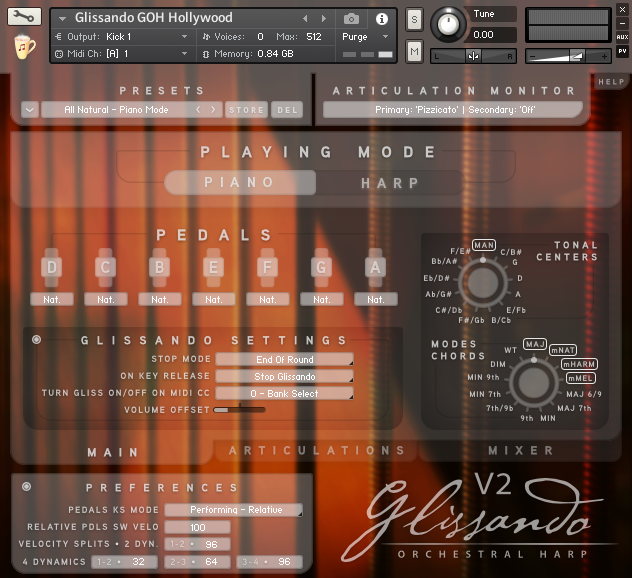Screen dimensions: 632x578
Task: Go to next instrument with right arrow
Action: click(323, 19)
